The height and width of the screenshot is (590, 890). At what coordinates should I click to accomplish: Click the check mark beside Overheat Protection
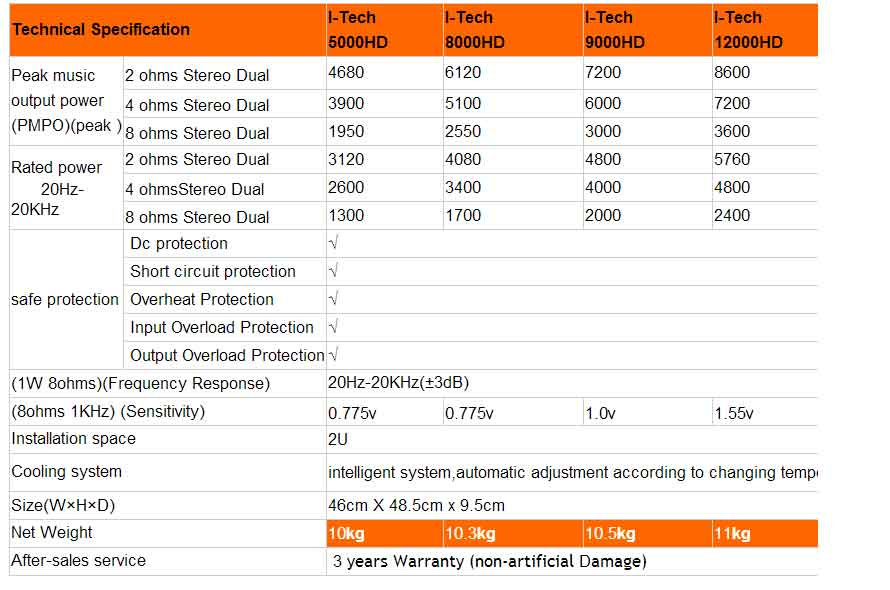tap(333, 299)
